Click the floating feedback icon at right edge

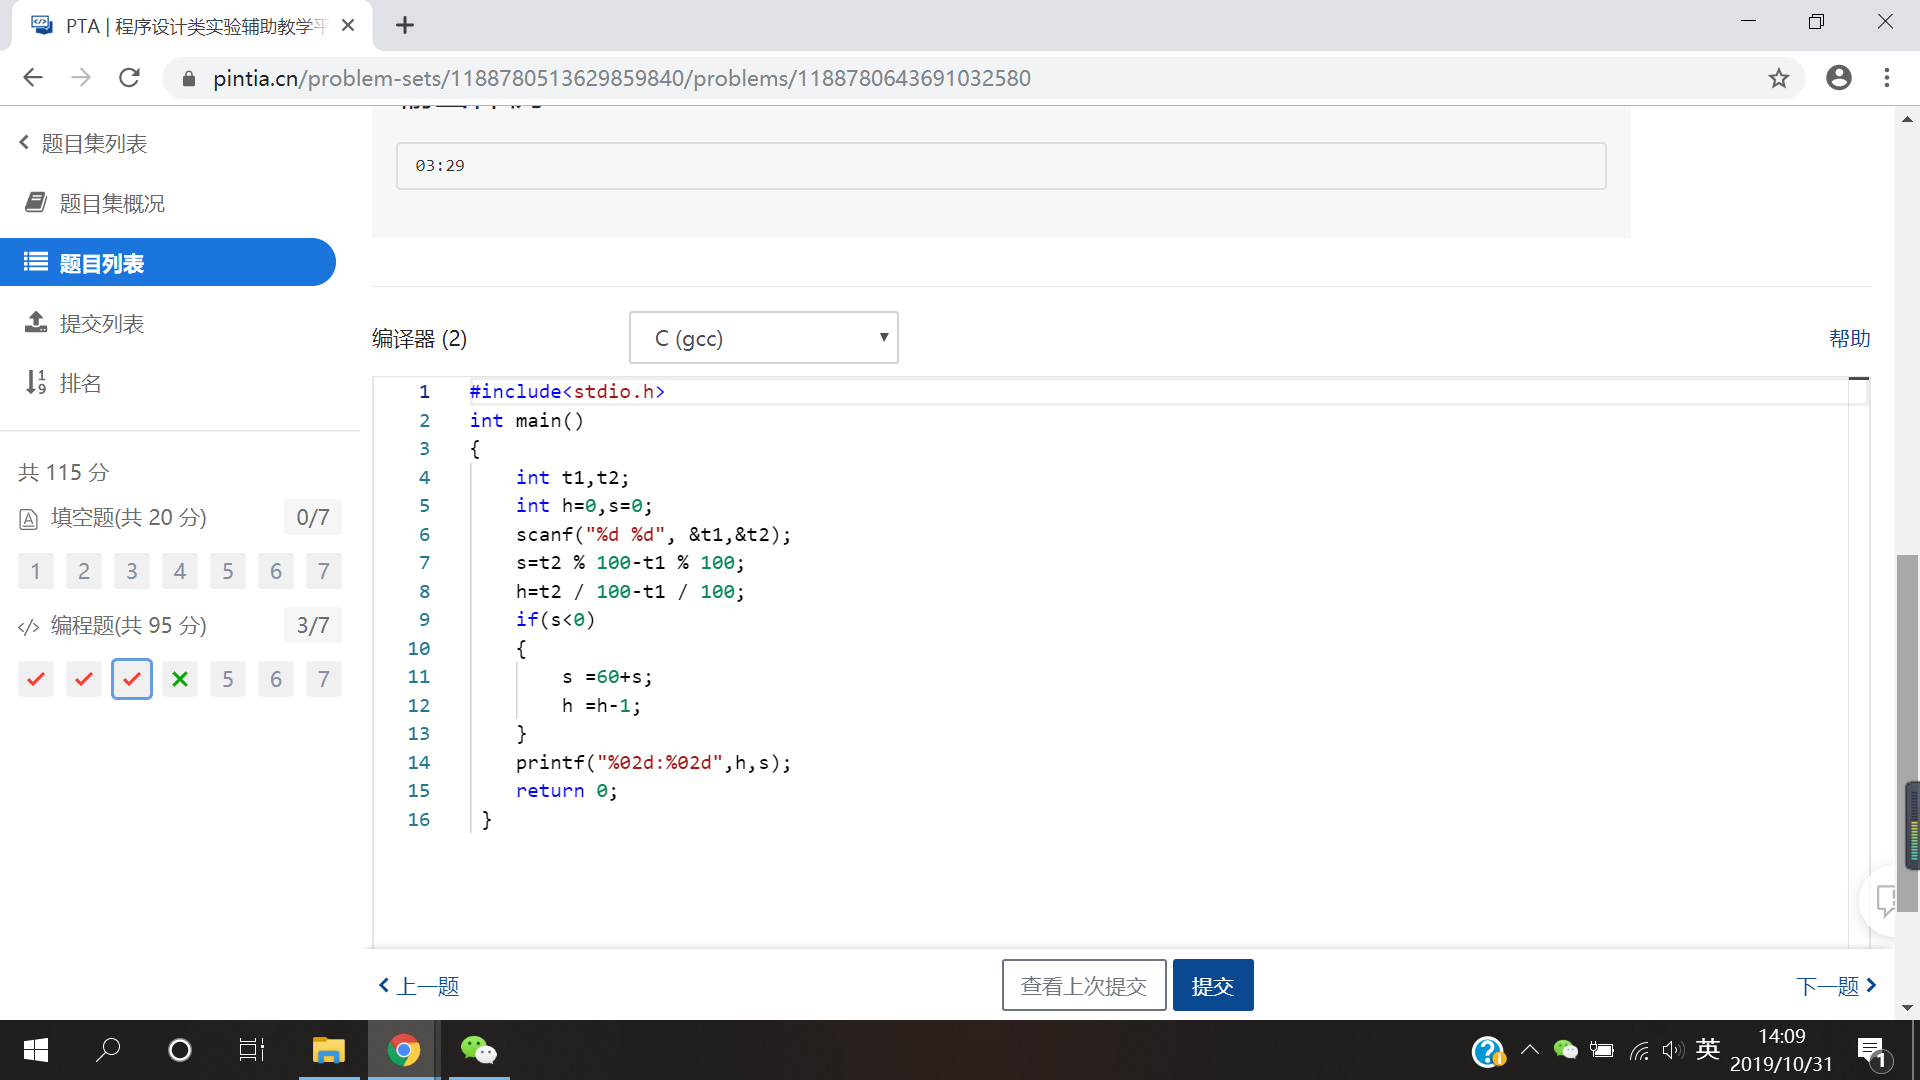pos(1886,900)
